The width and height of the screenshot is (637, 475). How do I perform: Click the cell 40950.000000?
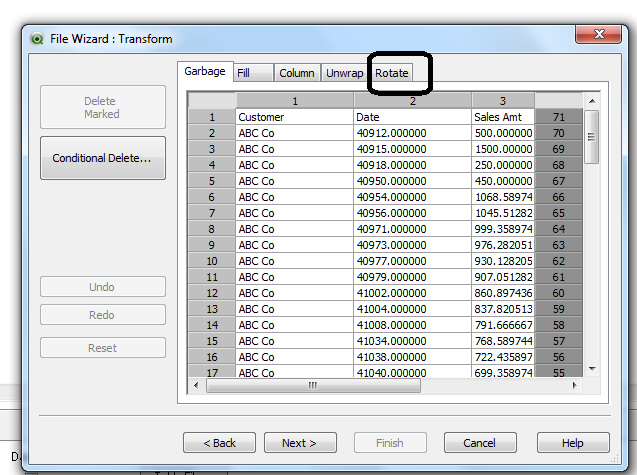[413, 181]
